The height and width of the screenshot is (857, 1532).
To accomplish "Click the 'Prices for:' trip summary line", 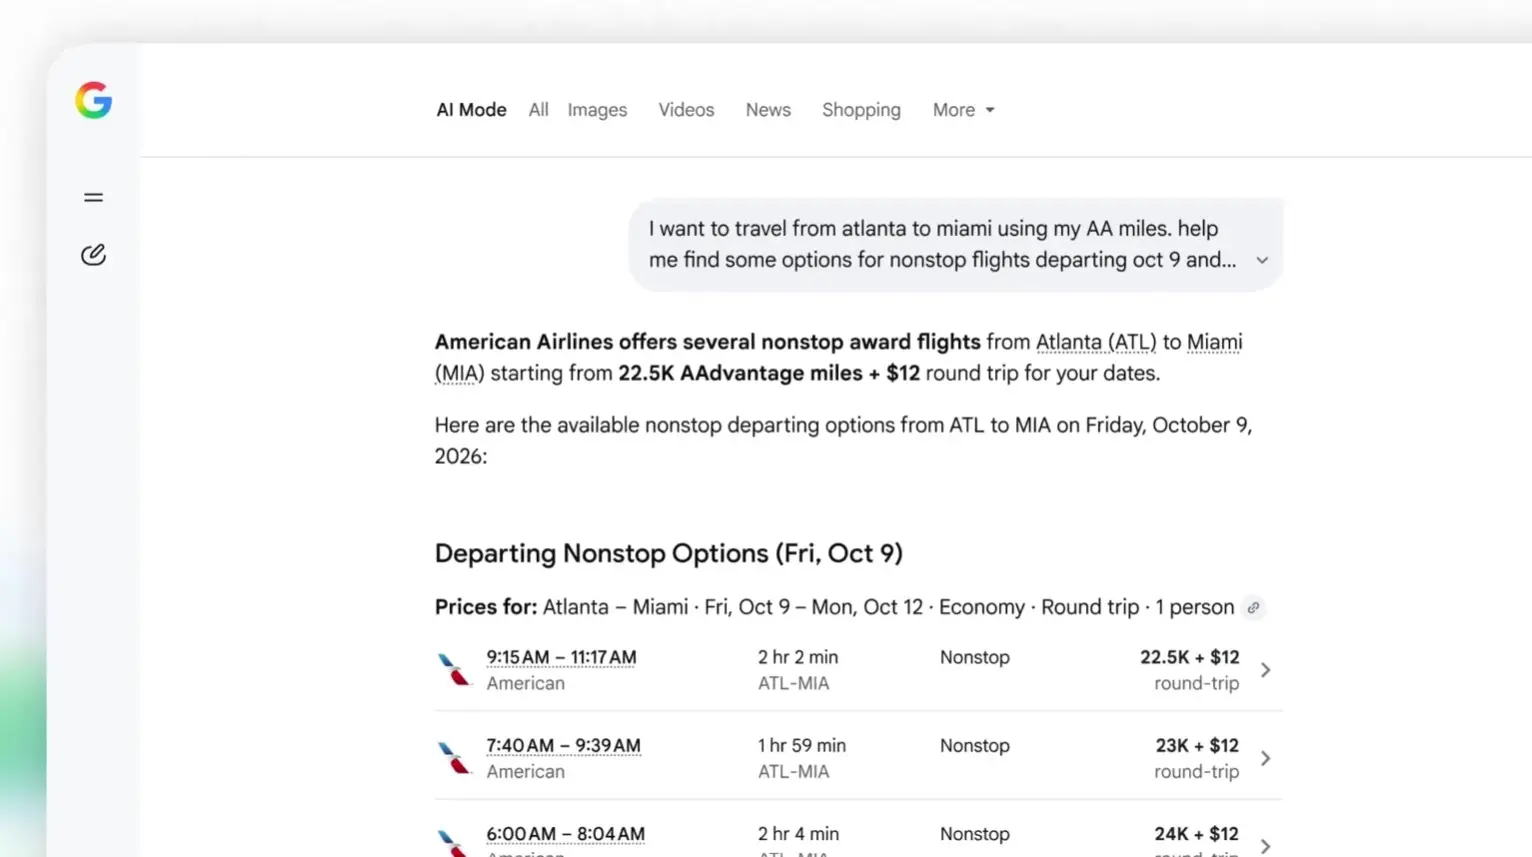I will pos(834,607).
